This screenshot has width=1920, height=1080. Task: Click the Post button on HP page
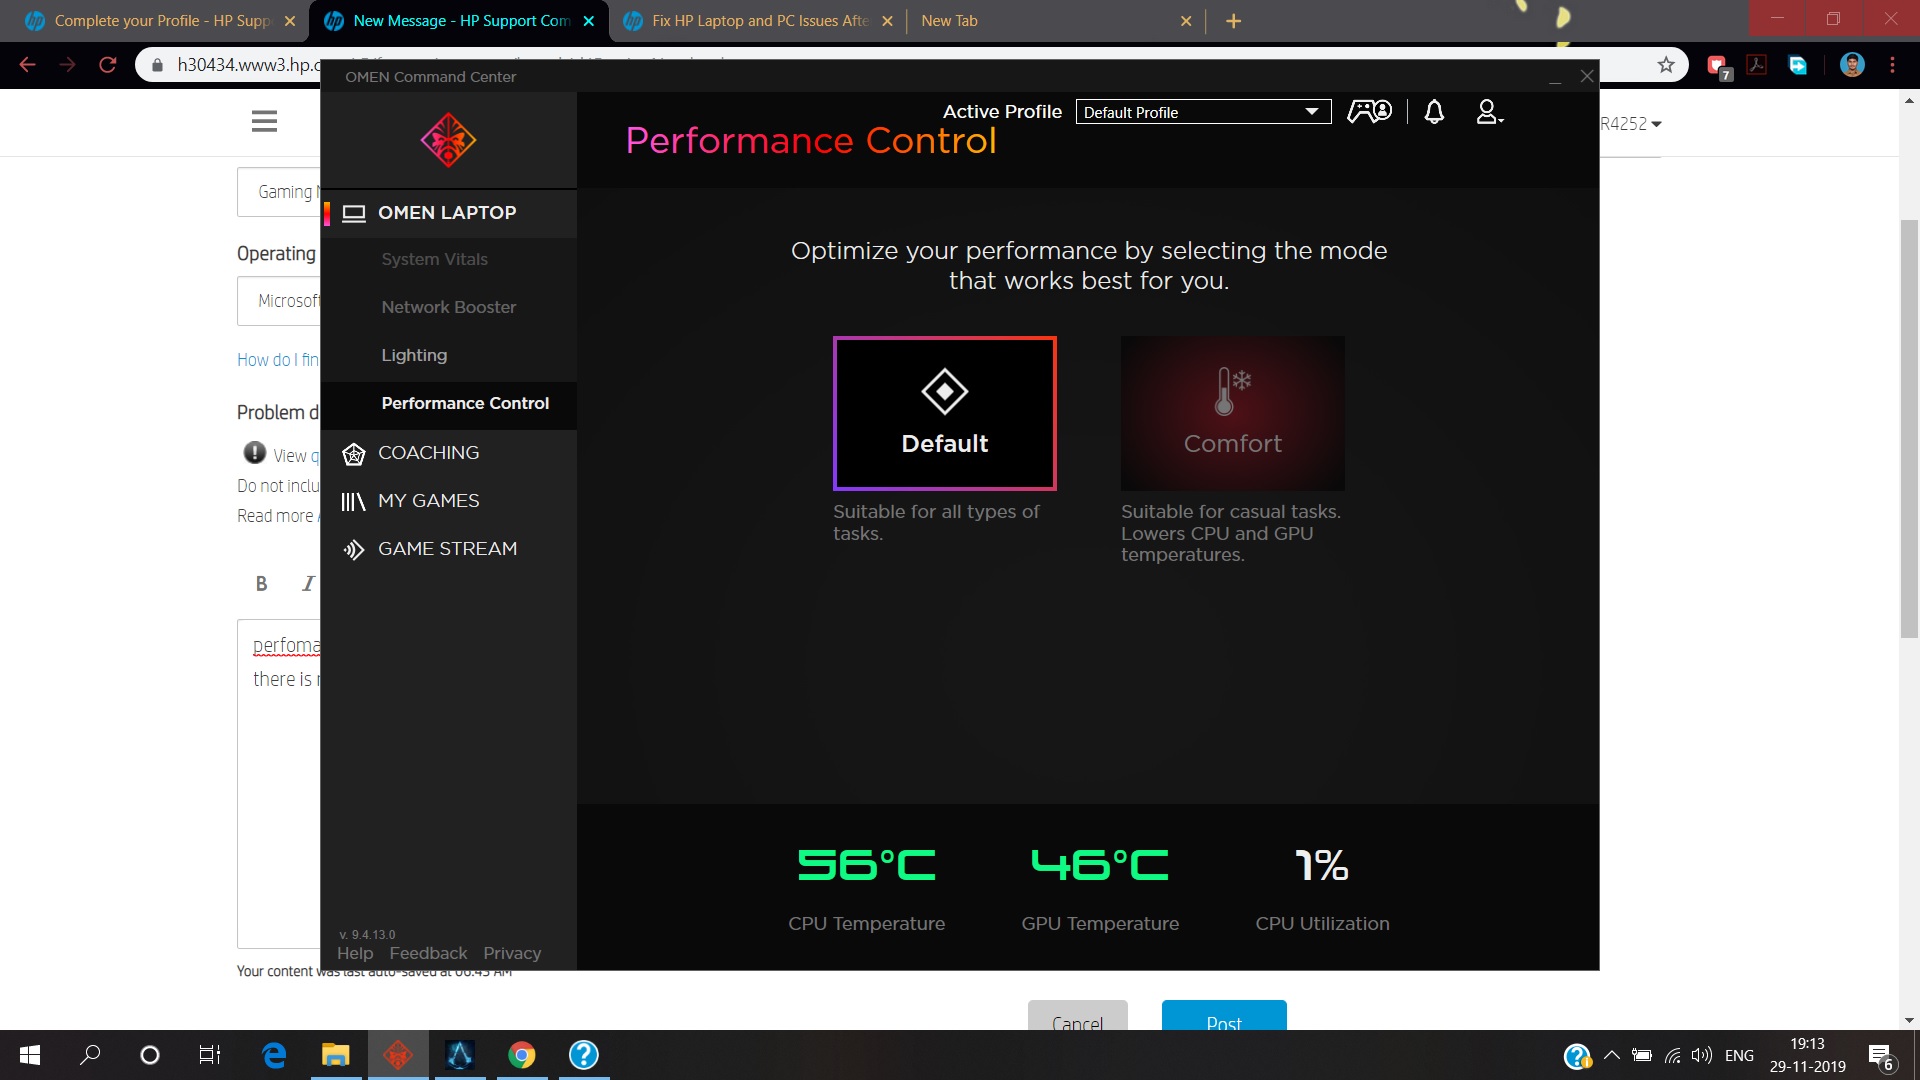tap(1224, 1015)
